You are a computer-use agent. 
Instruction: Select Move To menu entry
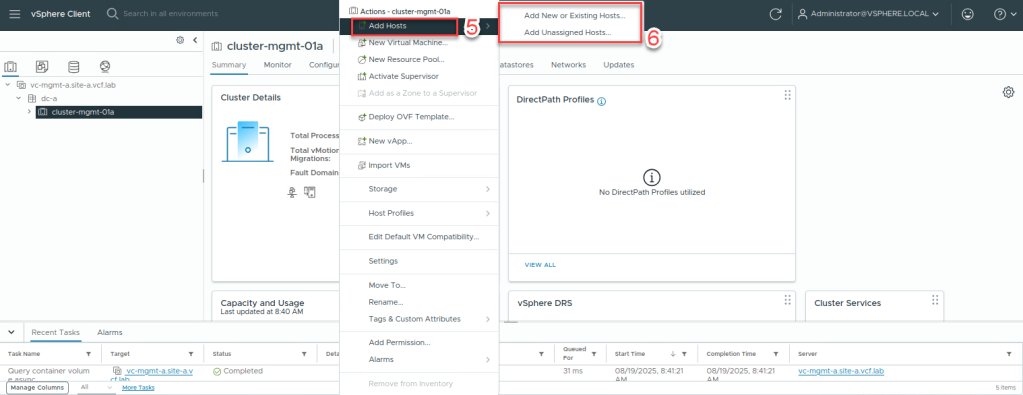[x=387, y=285]
